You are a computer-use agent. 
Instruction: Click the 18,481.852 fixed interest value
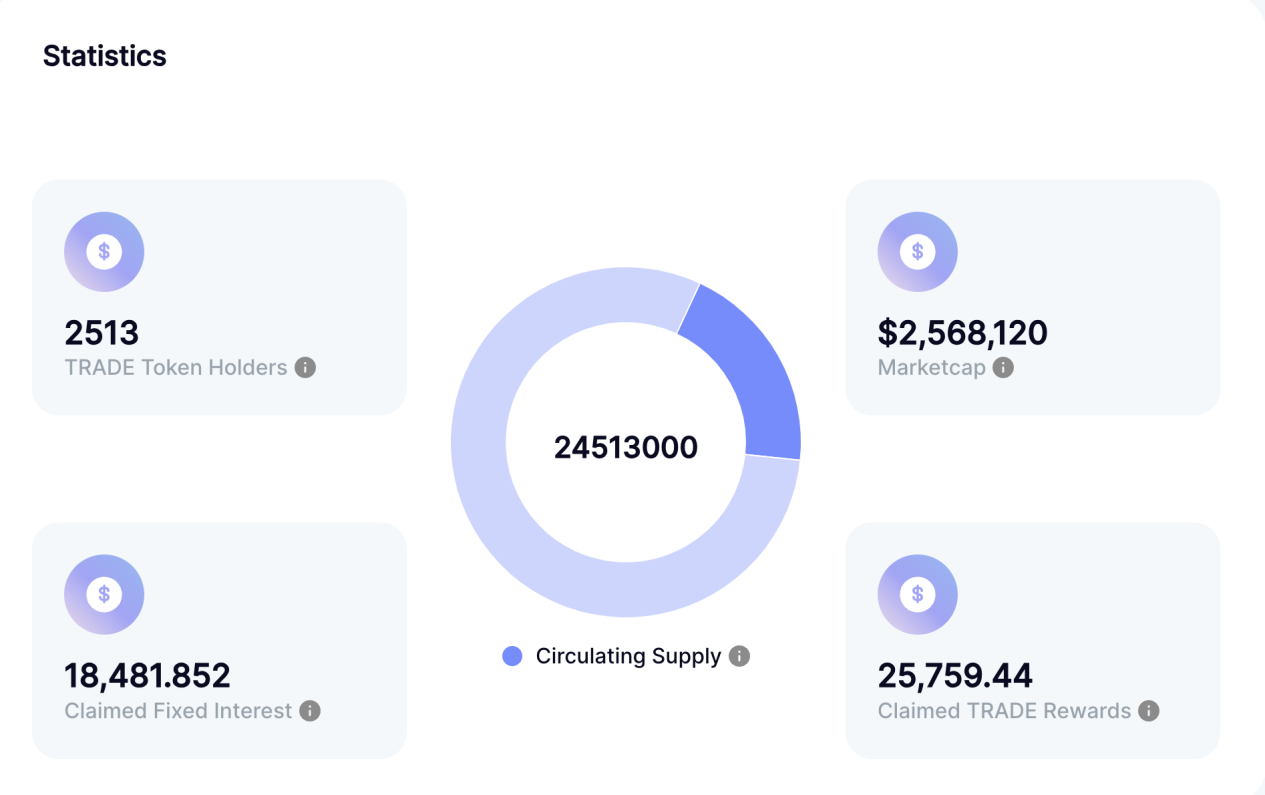tap(148, 676)
